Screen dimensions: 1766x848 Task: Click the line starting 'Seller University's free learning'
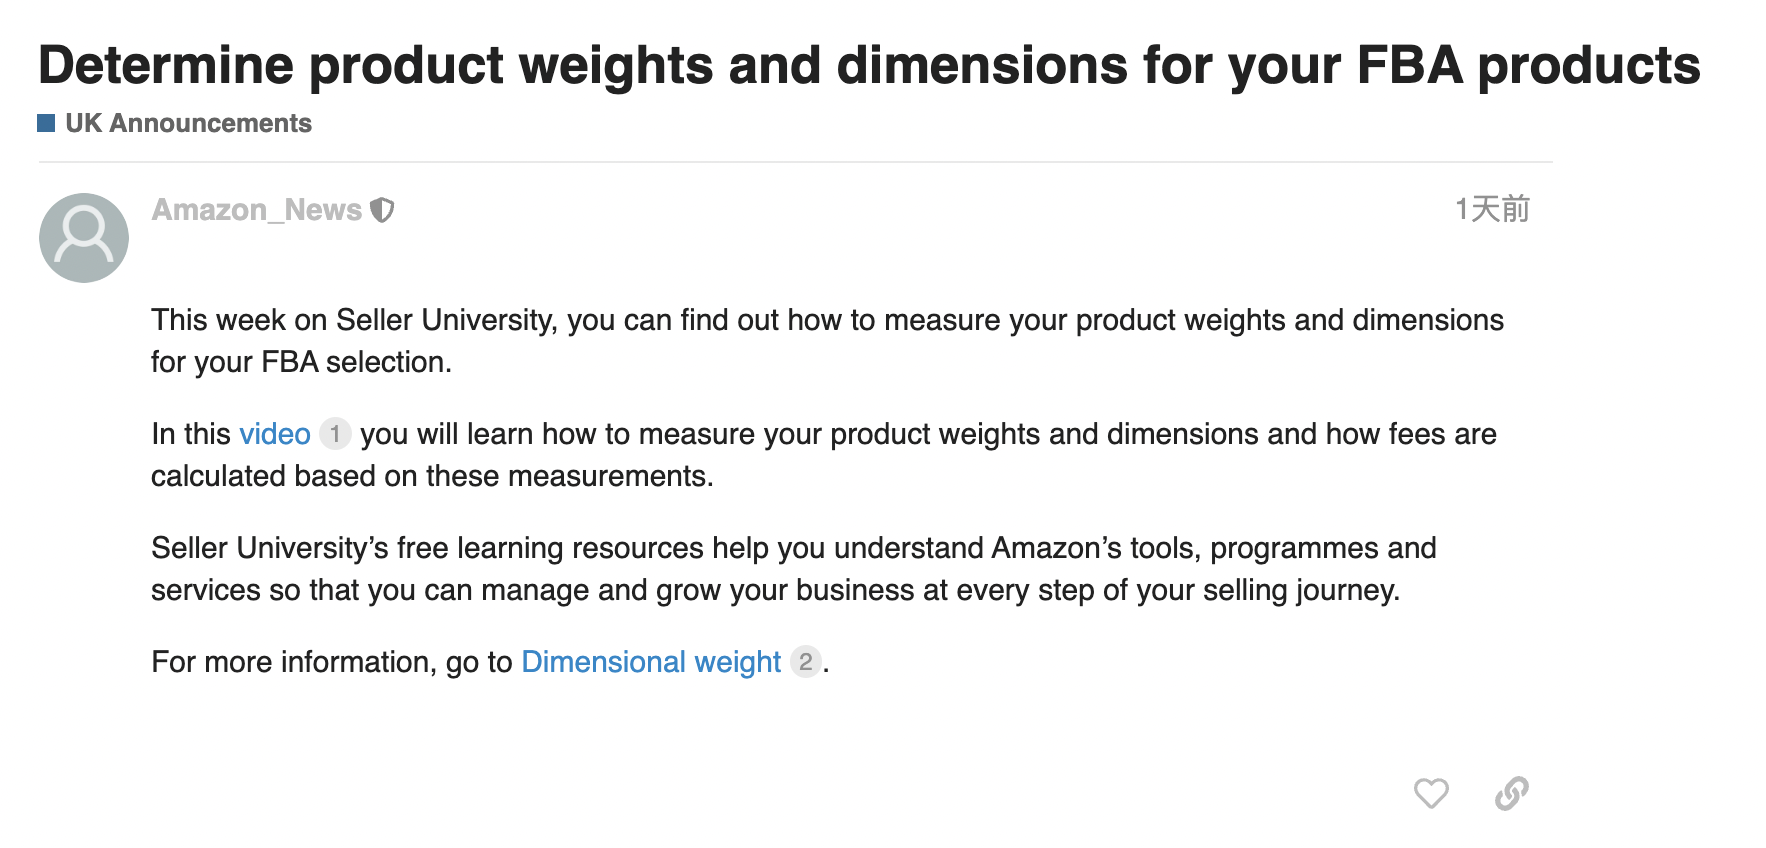tap(793, 548)
